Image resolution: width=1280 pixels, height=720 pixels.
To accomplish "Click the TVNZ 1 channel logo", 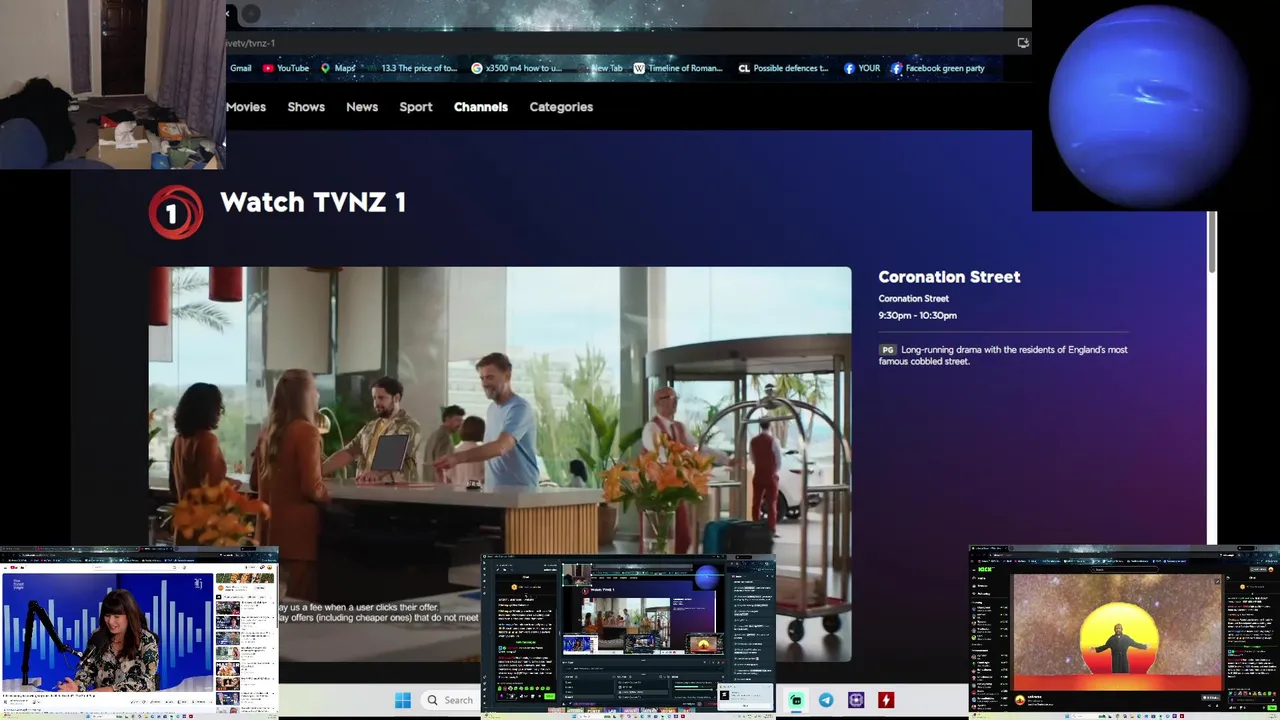I will [x=176, y=212].
